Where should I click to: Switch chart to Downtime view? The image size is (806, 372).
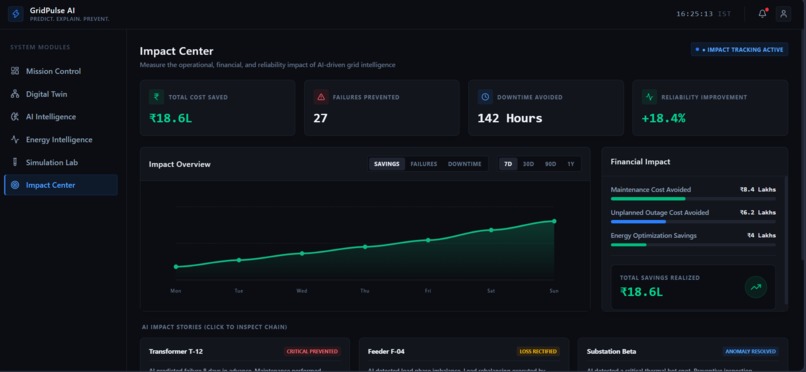click(465, 164)
